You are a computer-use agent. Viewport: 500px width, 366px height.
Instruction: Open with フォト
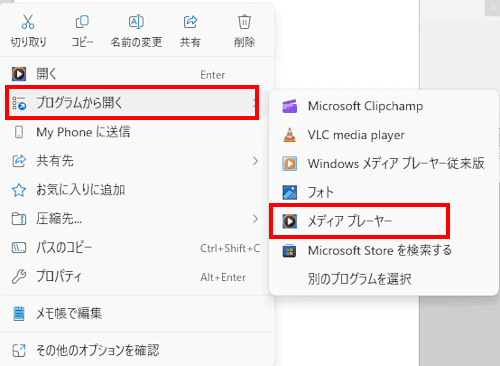[384, 192]
